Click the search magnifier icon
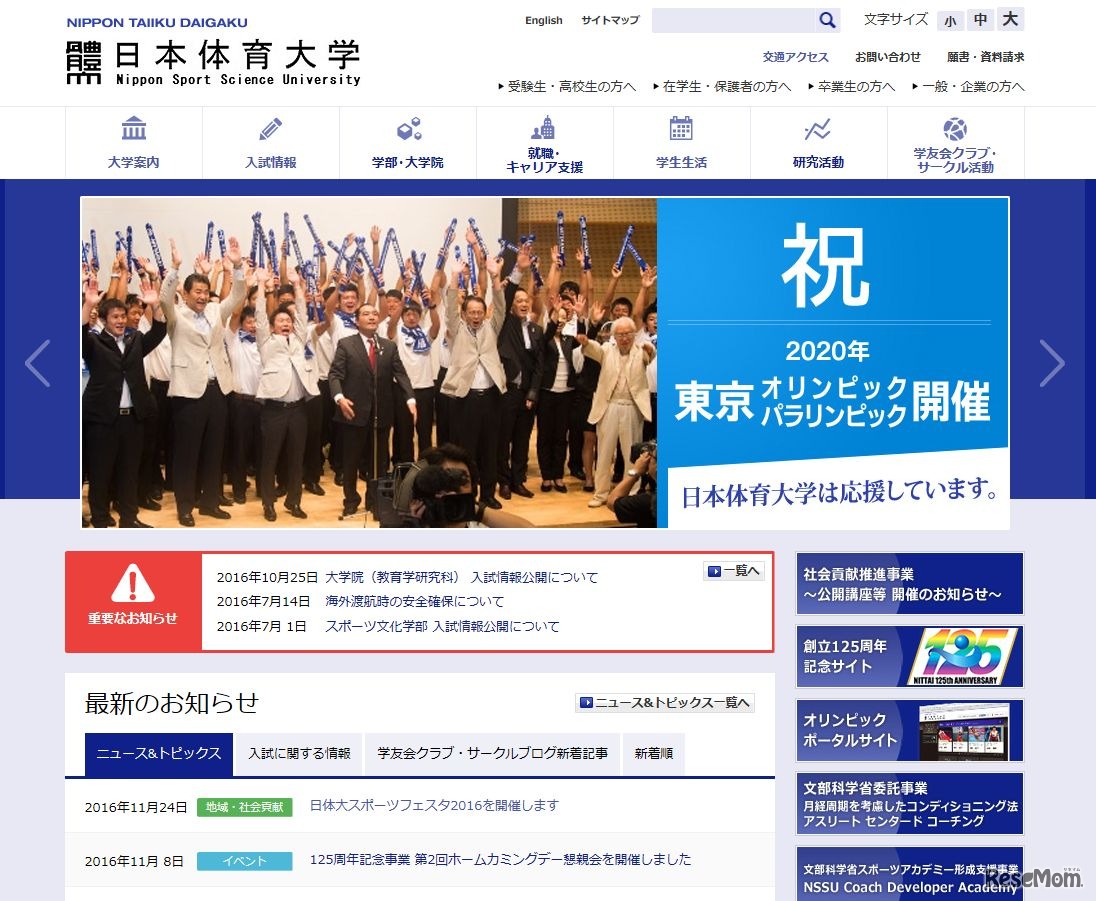This screenshot has height=901, width=1096. [827, 19]
